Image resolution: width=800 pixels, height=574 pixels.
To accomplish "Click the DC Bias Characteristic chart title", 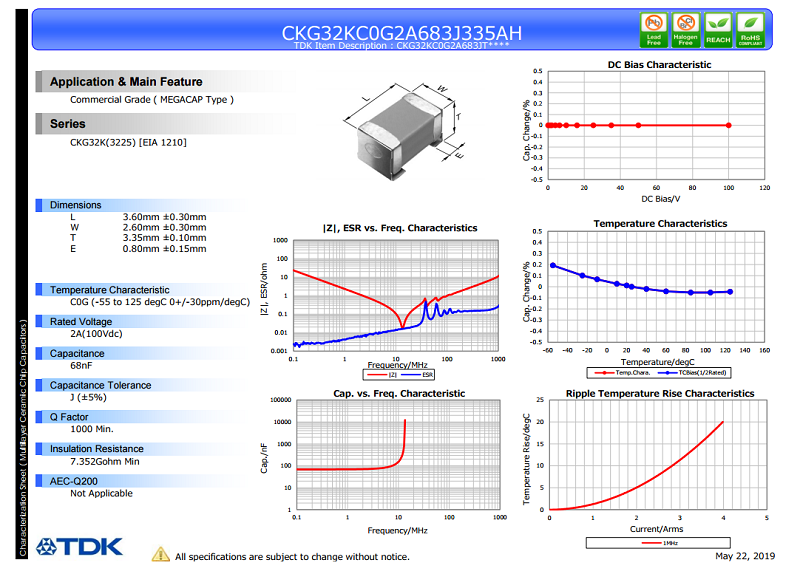I will [659, 65].
